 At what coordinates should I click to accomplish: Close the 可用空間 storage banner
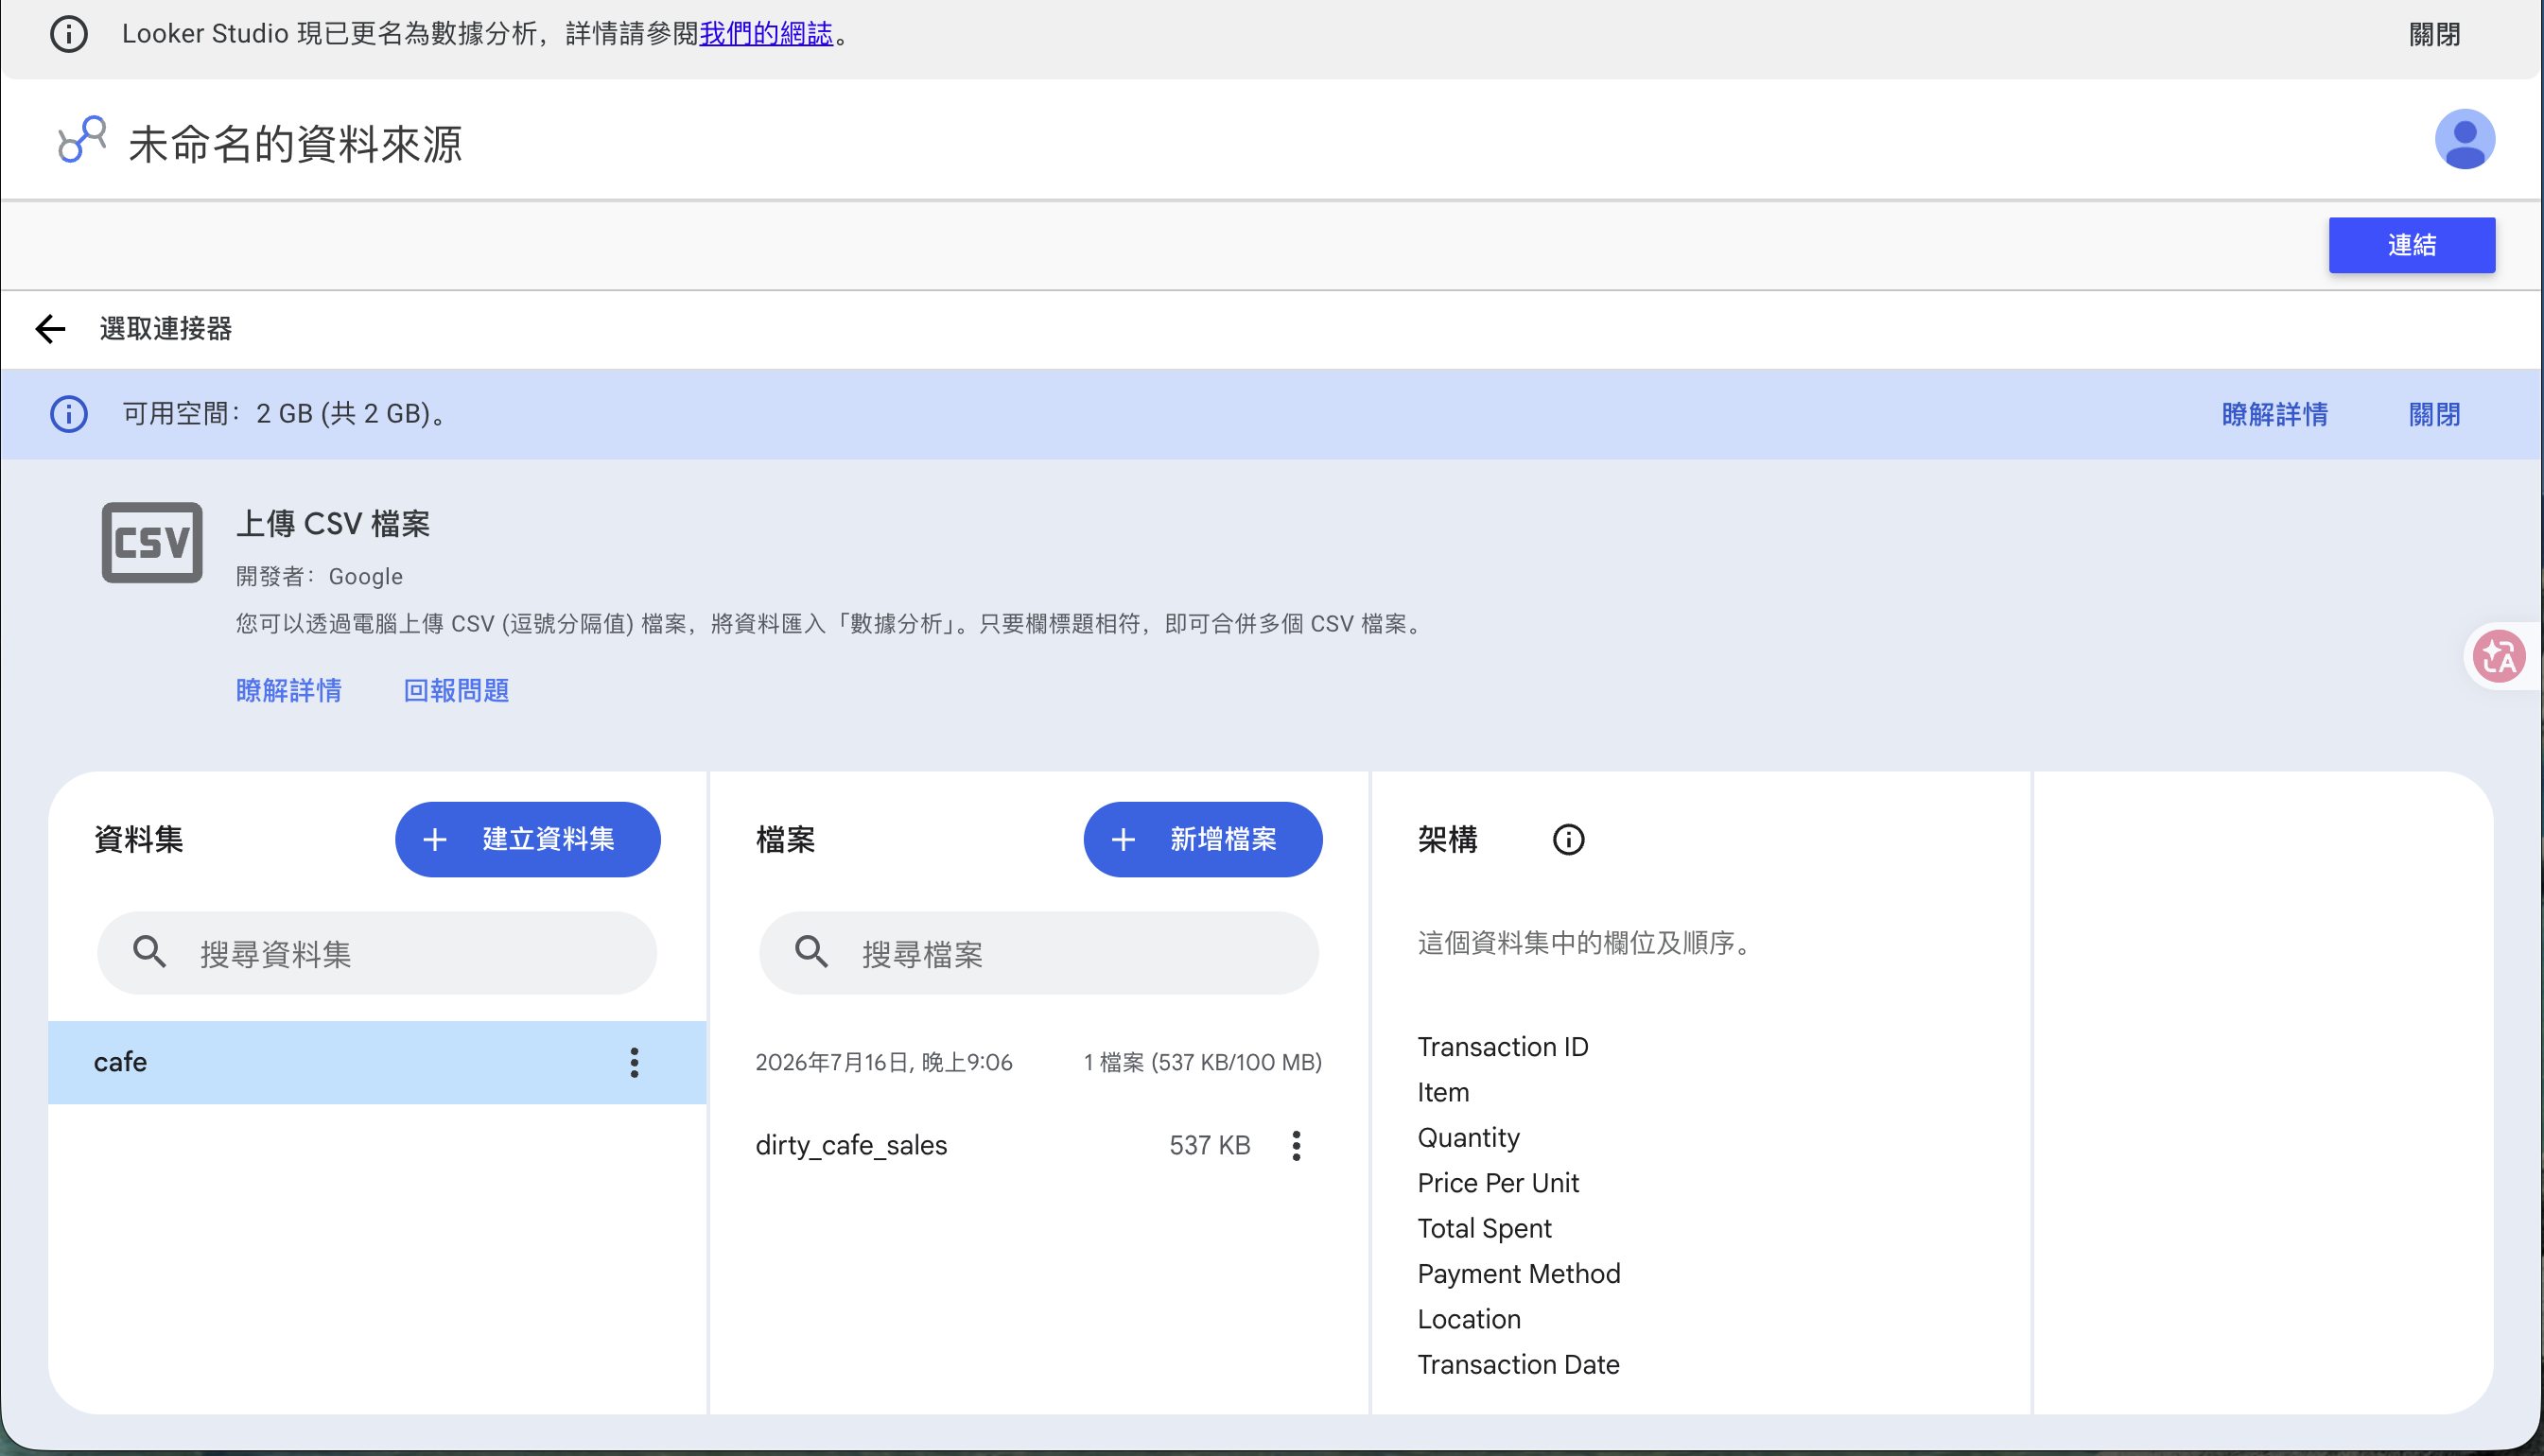(2433, 414)
